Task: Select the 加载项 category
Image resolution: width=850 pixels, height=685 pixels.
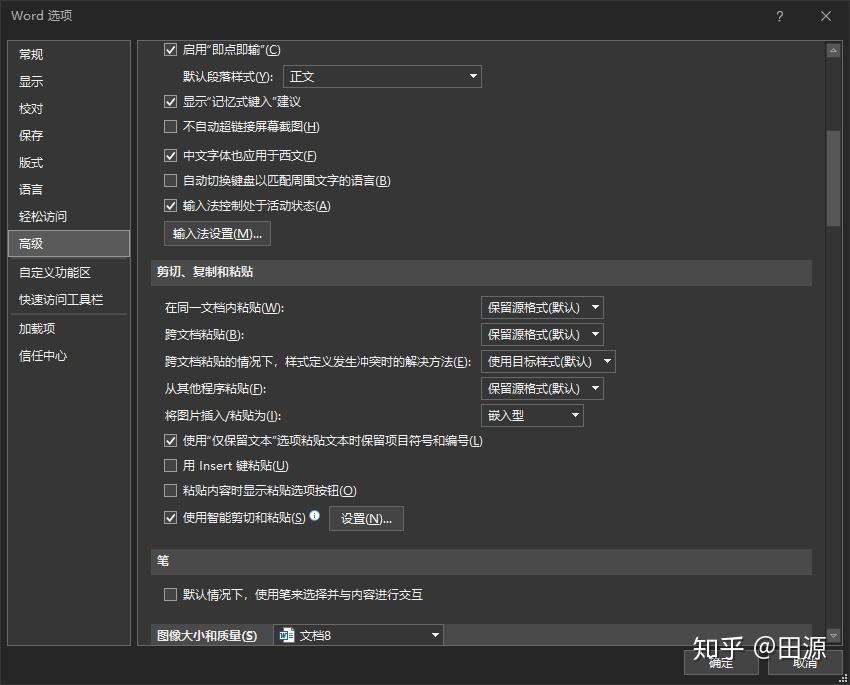Action: click(x=69, y=328)
